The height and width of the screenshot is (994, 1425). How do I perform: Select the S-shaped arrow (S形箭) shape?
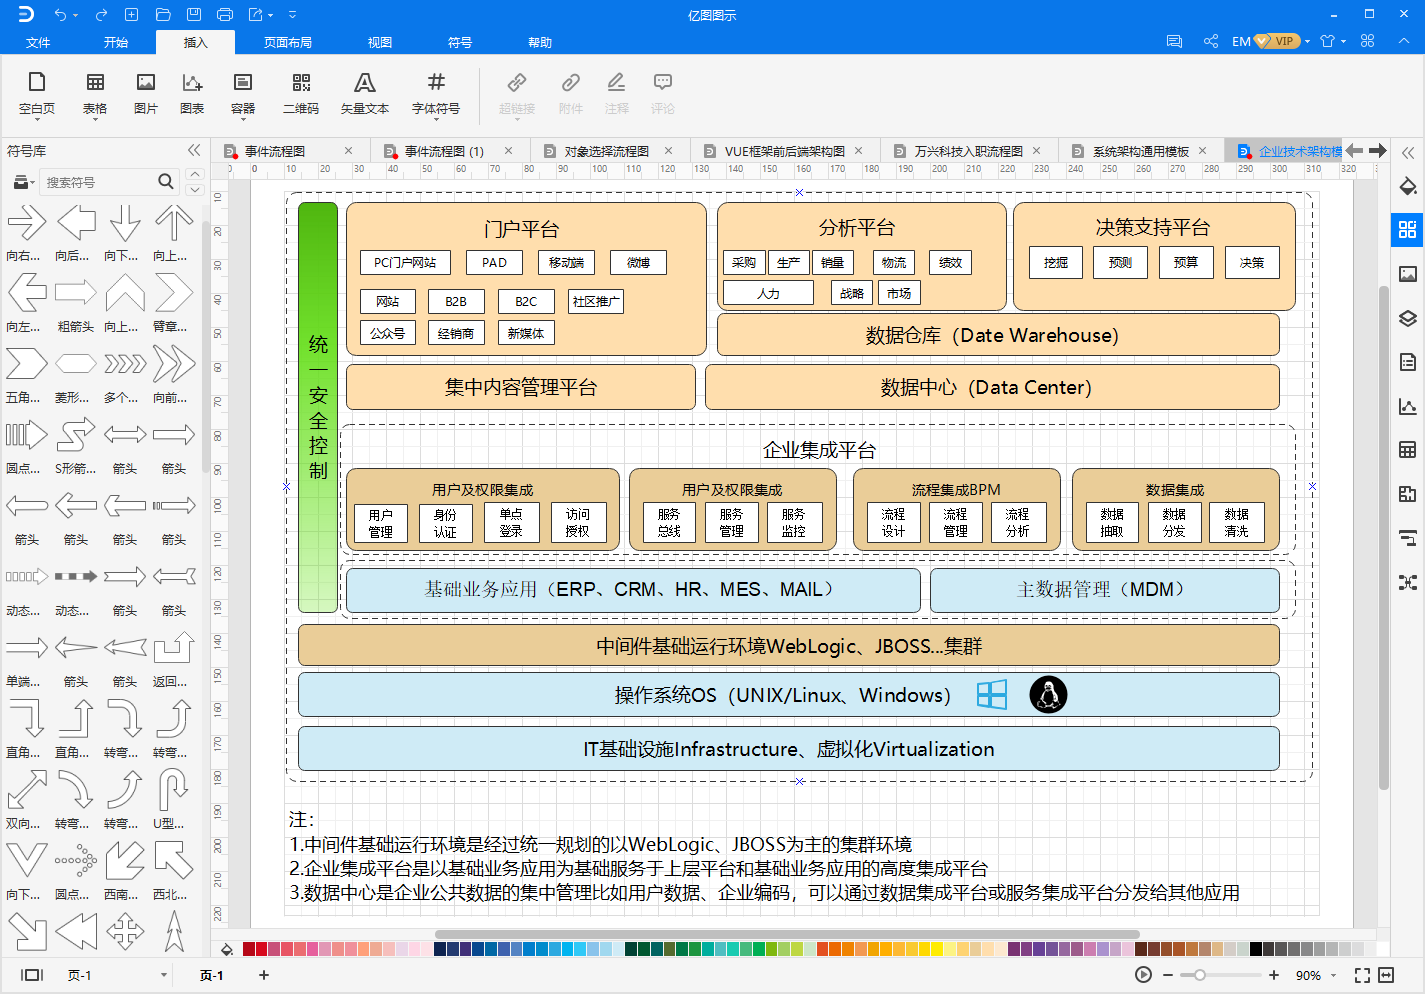[x=76, y=435]
